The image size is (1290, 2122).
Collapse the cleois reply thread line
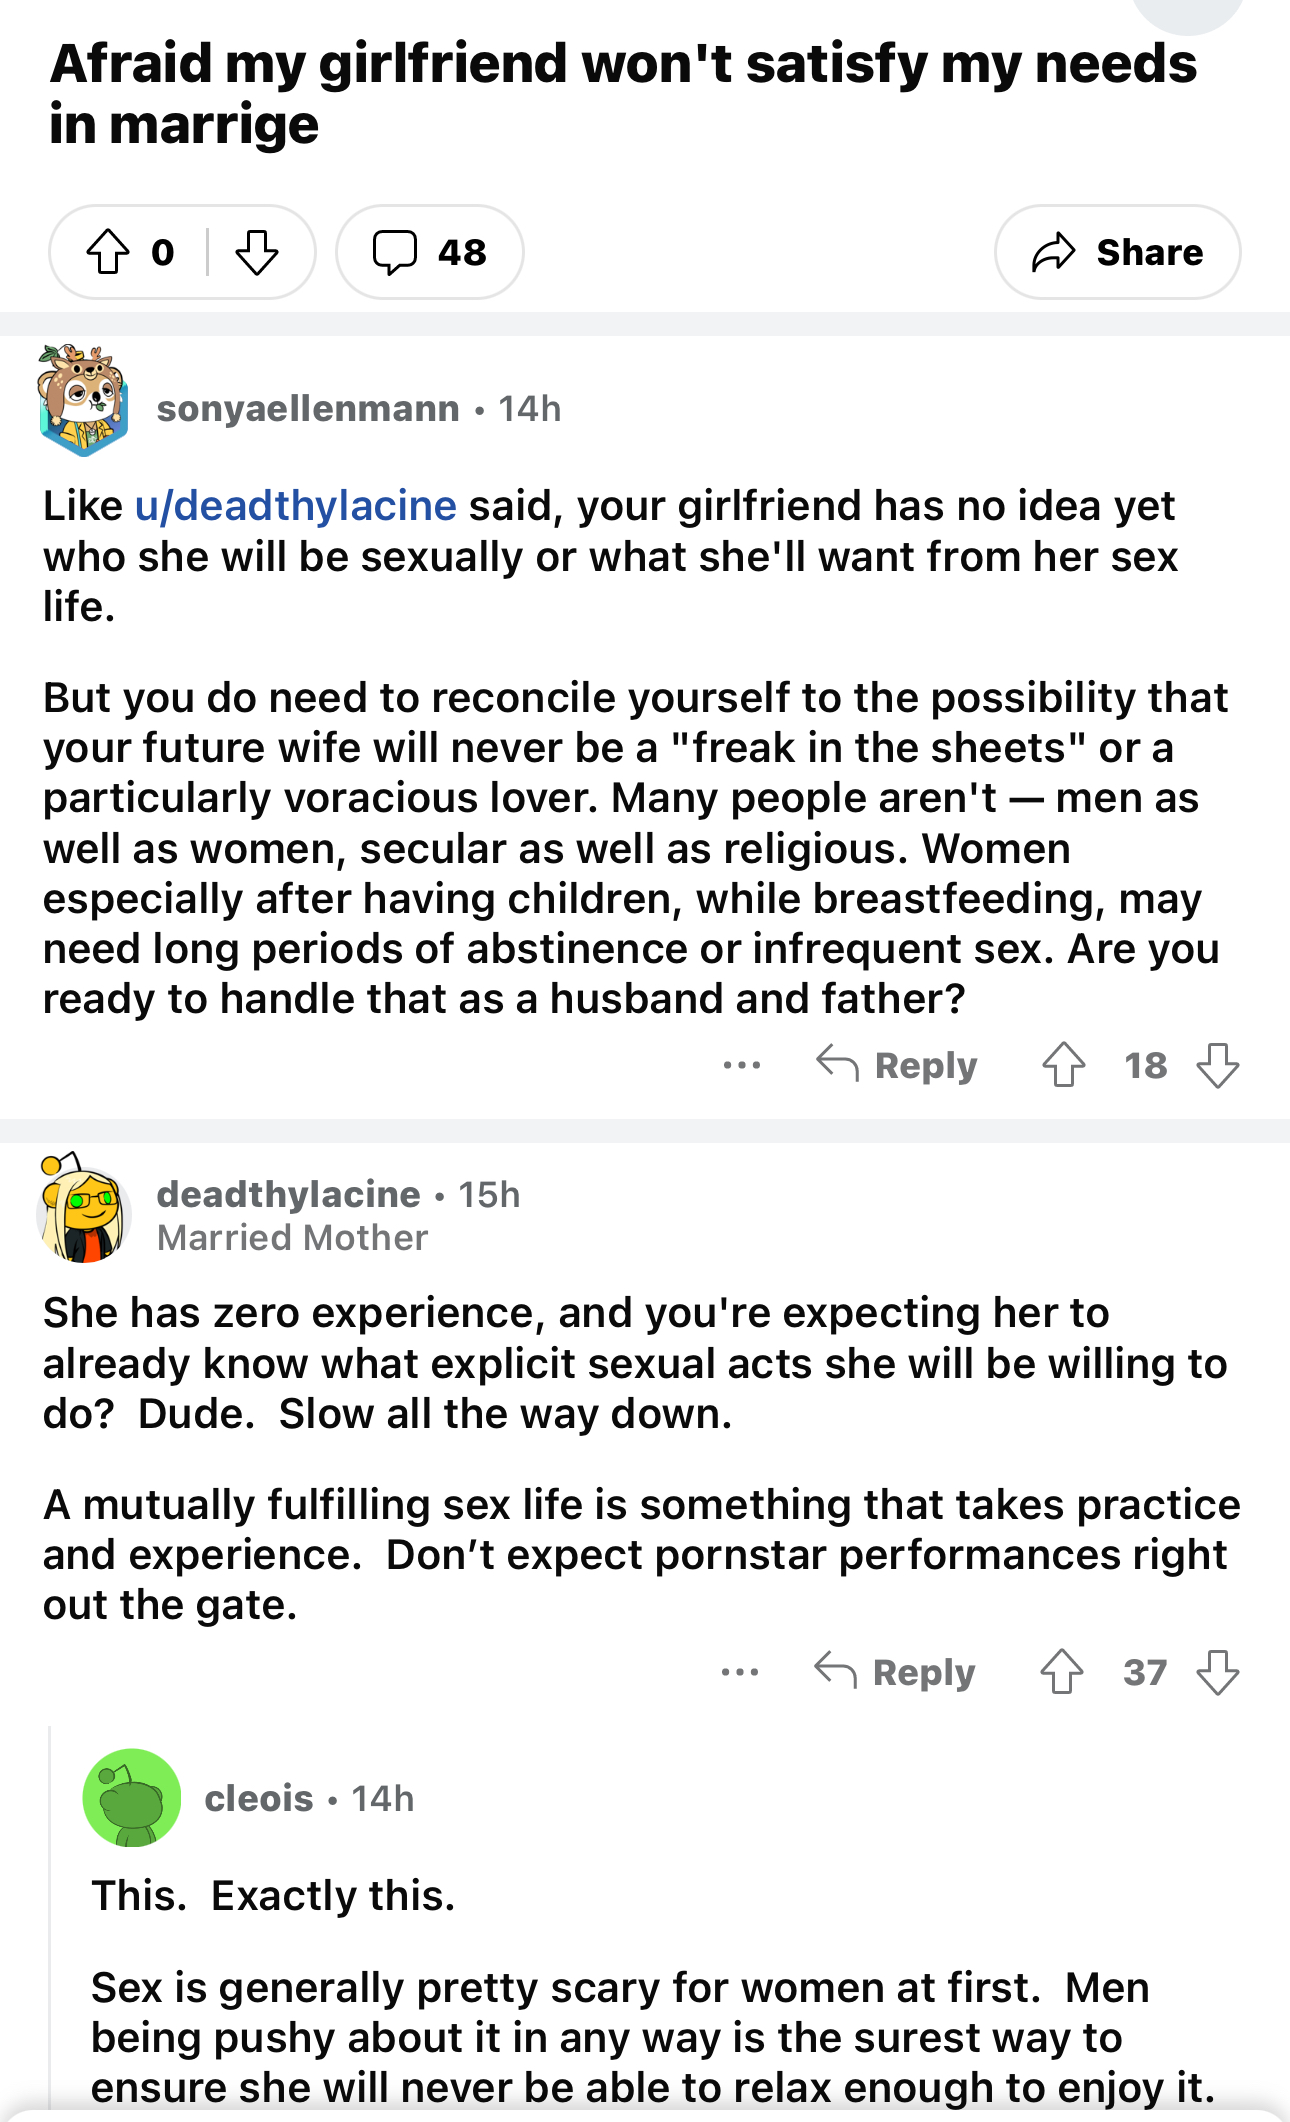50,1915
